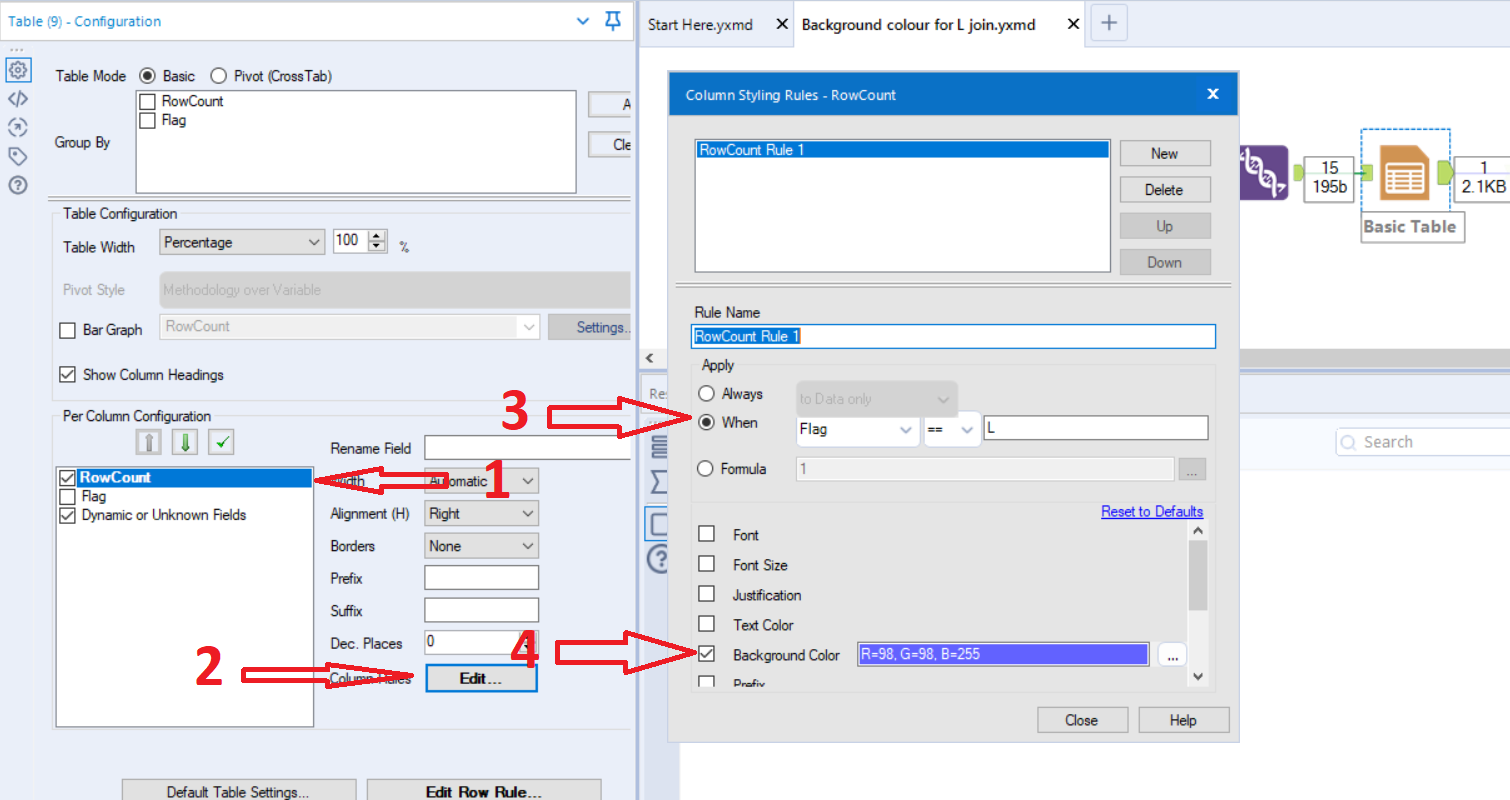Enable the Bar Graph checkbox
Image resolution: width=1510 pixels, height=800 pixels.
[67, 329]
